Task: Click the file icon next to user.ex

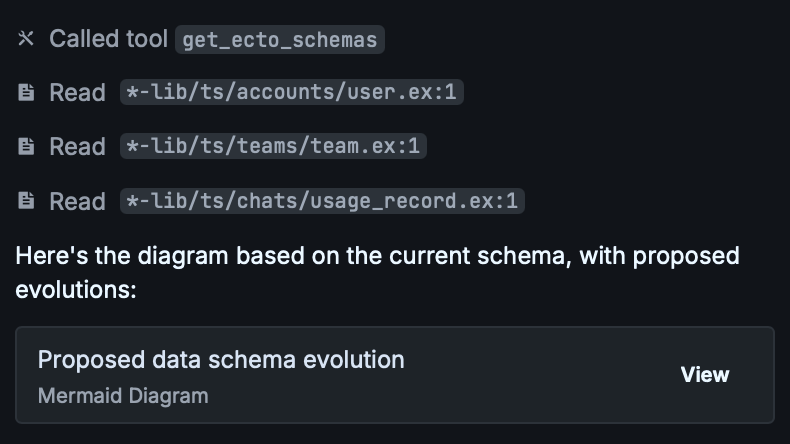Action: (x=26, y=93)
